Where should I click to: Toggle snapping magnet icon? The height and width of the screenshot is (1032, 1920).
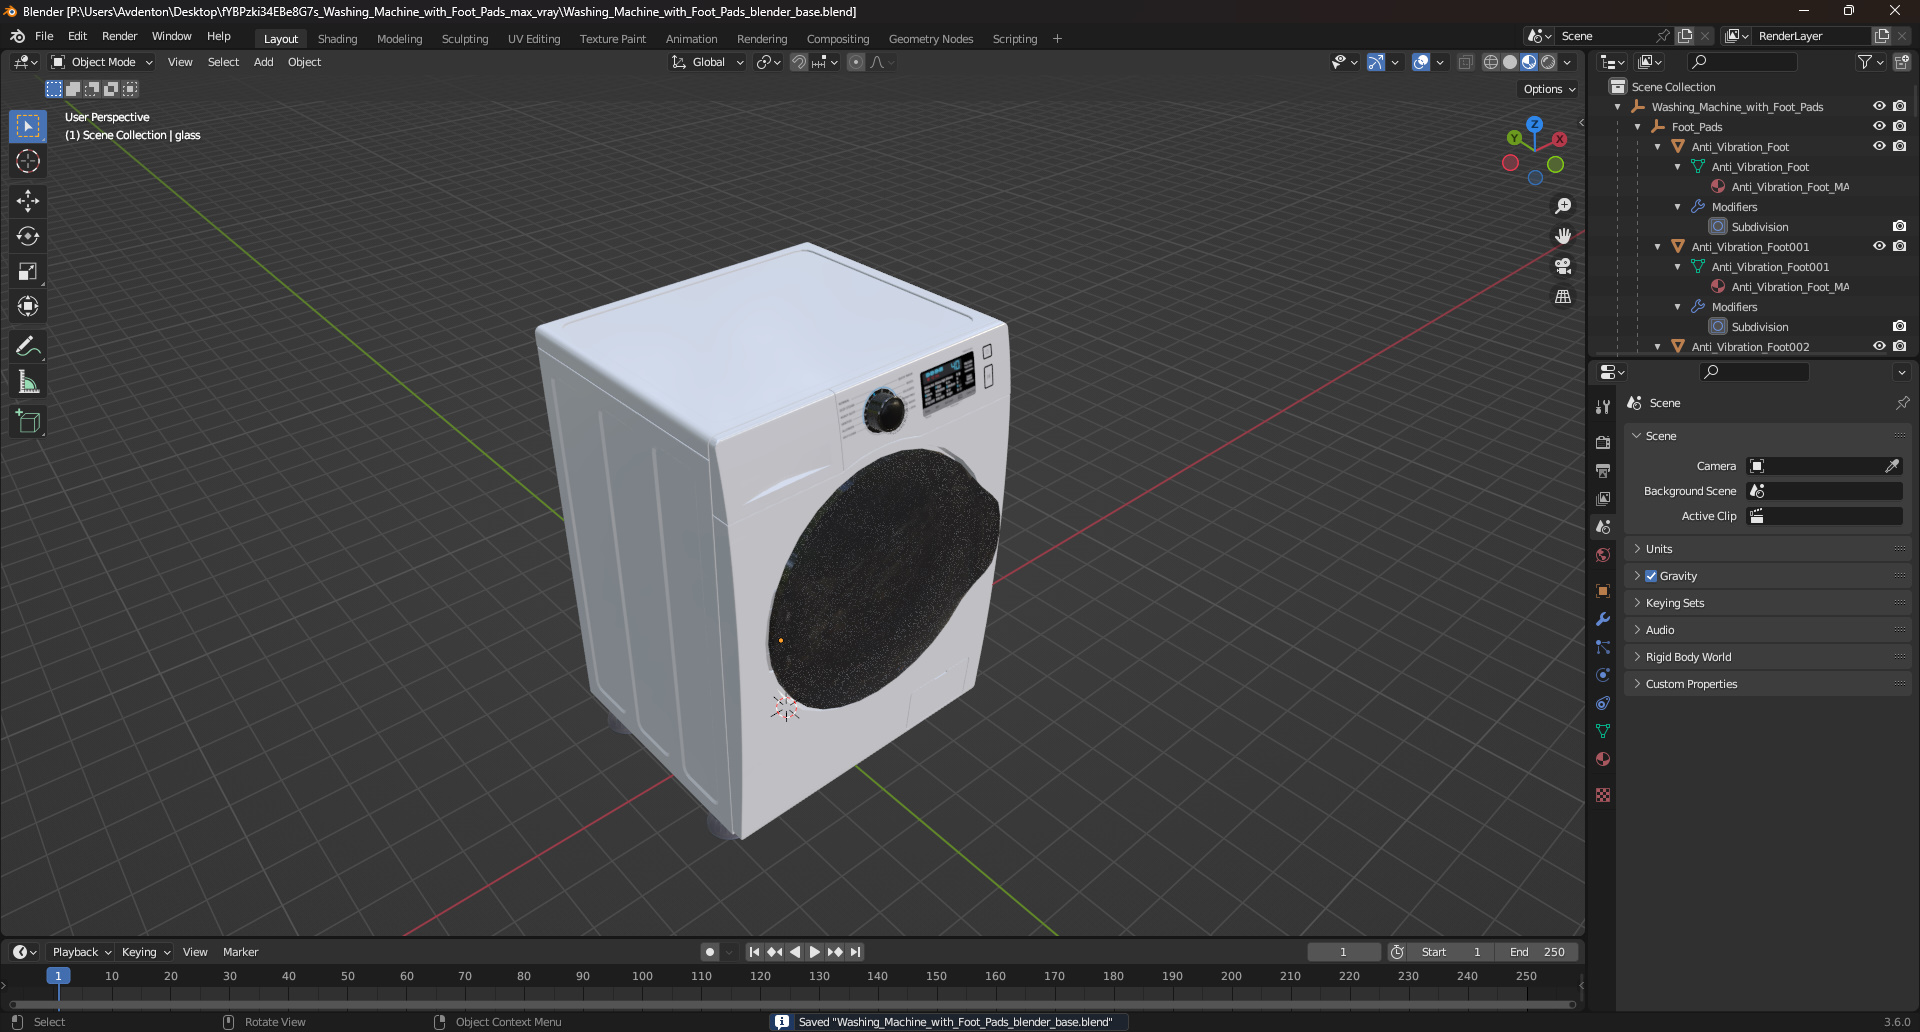[799, 62]
